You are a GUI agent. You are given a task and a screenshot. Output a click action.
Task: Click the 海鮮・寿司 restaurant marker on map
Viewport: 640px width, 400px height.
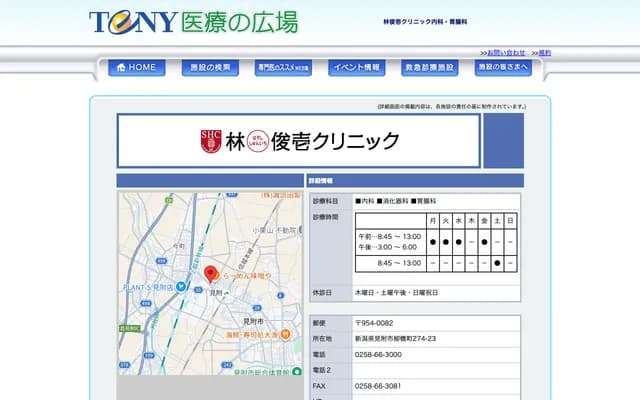click(x=286, y=335)
